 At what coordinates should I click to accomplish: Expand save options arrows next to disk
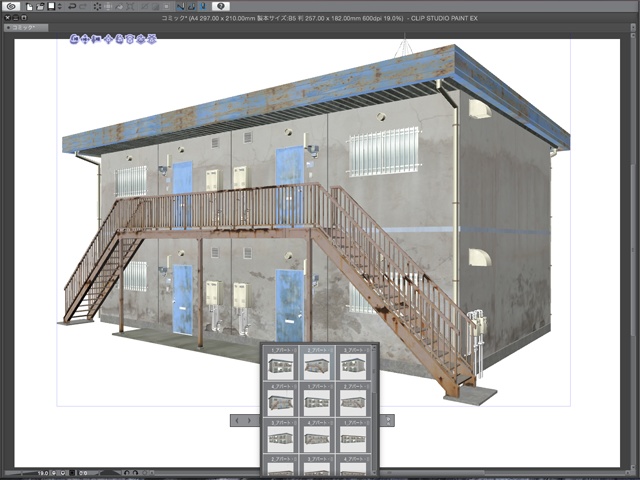[x=60, y=7]
